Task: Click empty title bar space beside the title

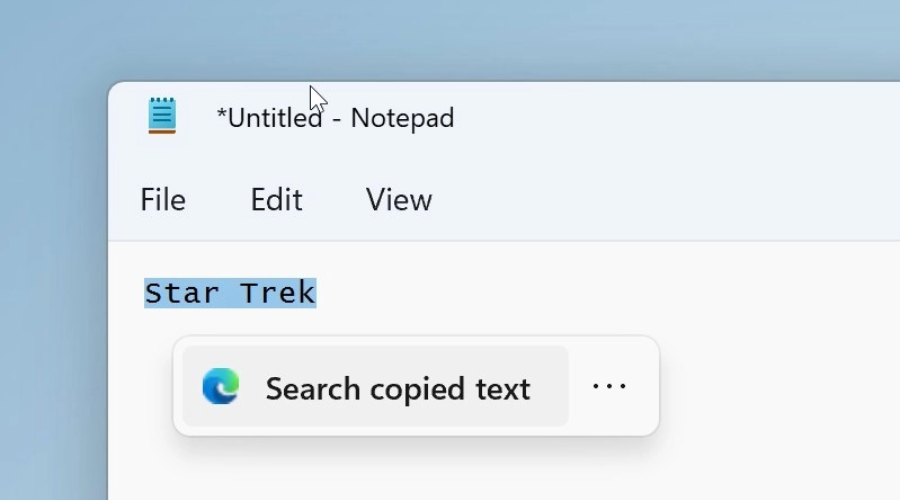Action: (x=660, y=118)
